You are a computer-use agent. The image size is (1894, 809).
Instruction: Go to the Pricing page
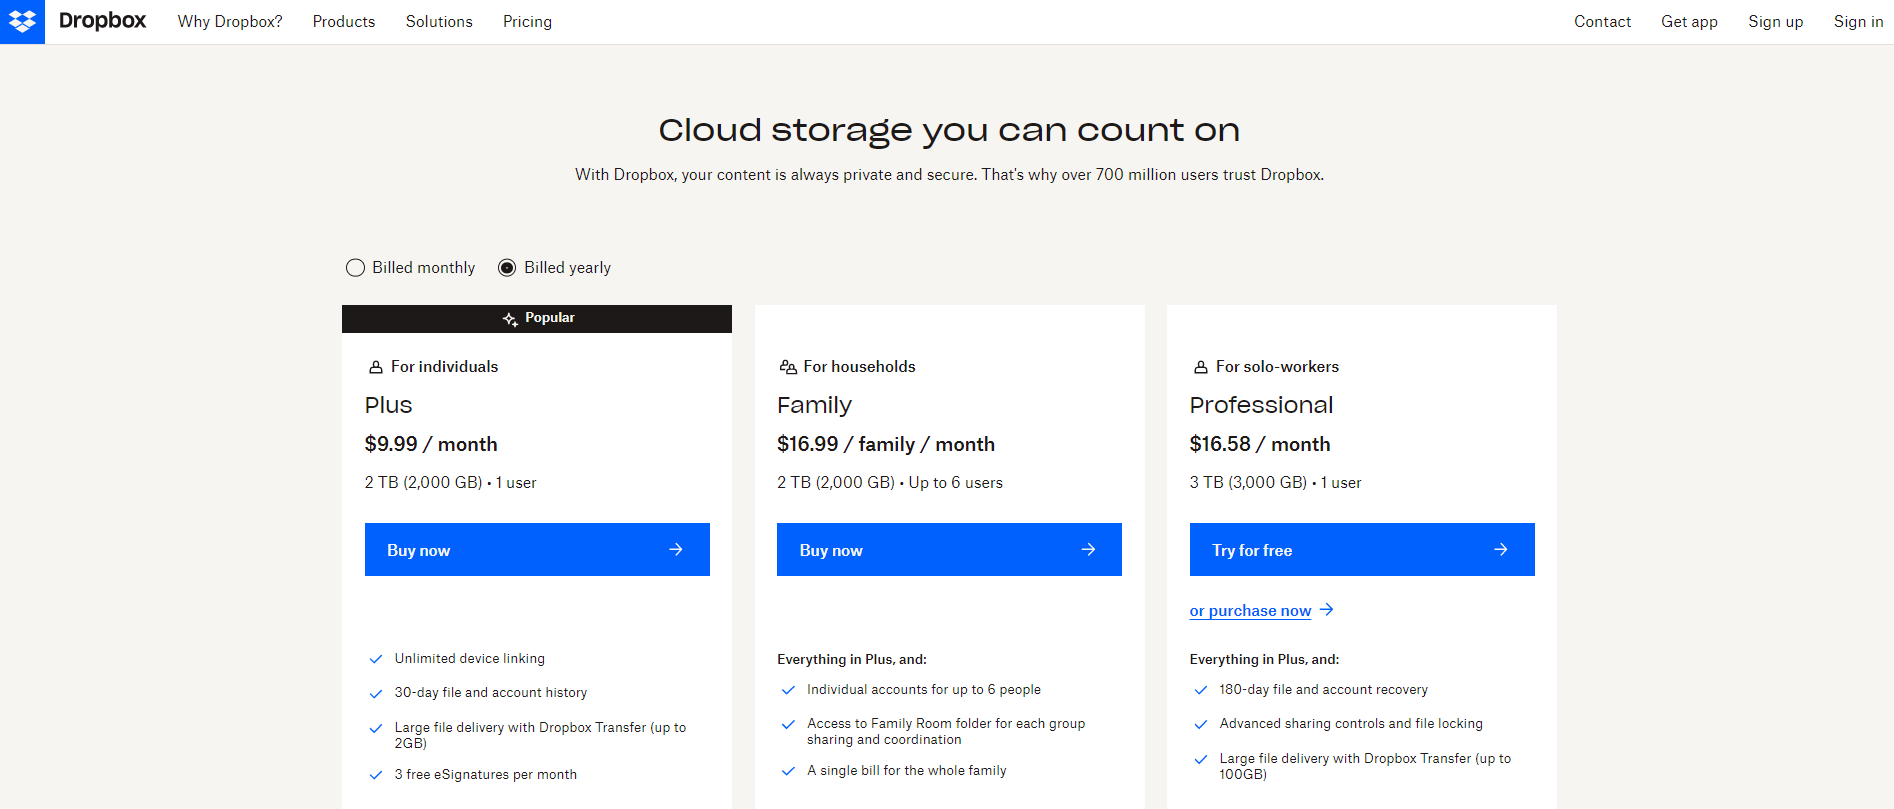point(527,21)
